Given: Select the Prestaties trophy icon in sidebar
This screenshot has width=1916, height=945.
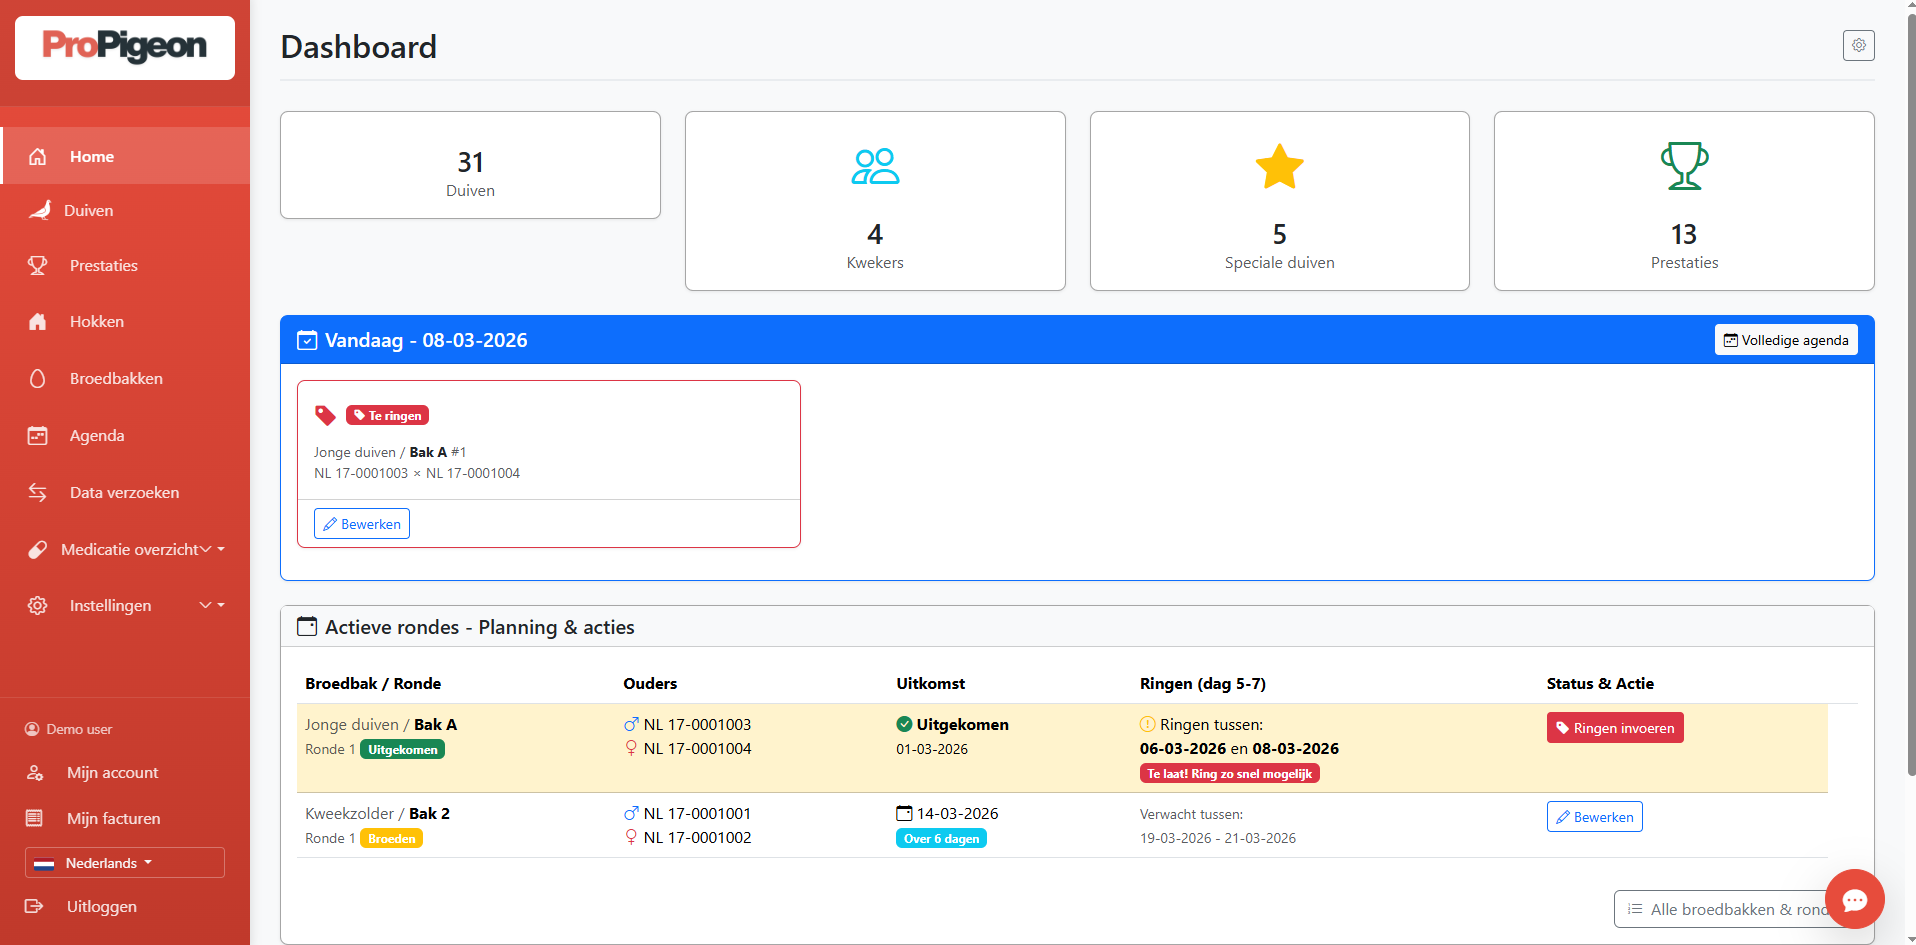Looking at the screenshot, I should click(x=37, y=265).
